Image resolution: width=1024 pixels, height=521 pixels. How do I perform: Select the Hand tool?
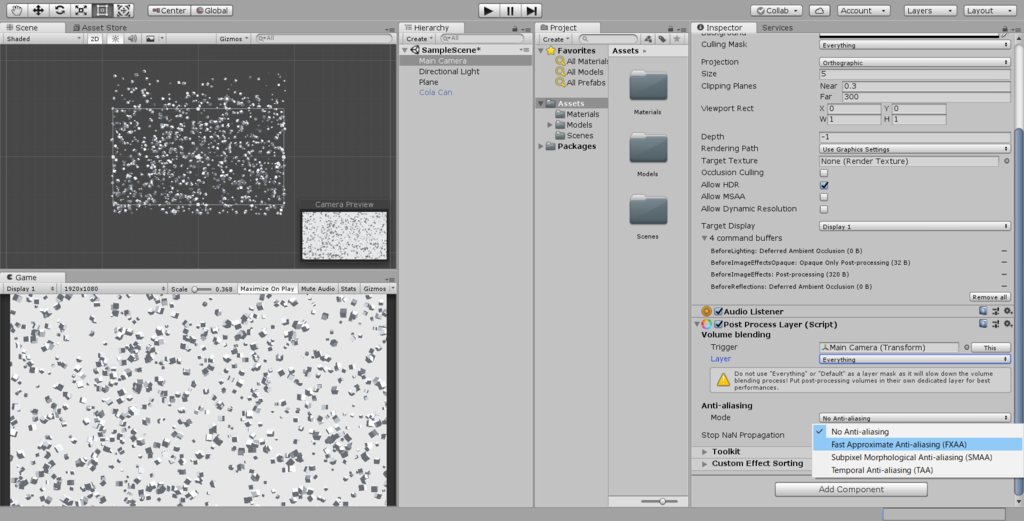pos(16,10)
